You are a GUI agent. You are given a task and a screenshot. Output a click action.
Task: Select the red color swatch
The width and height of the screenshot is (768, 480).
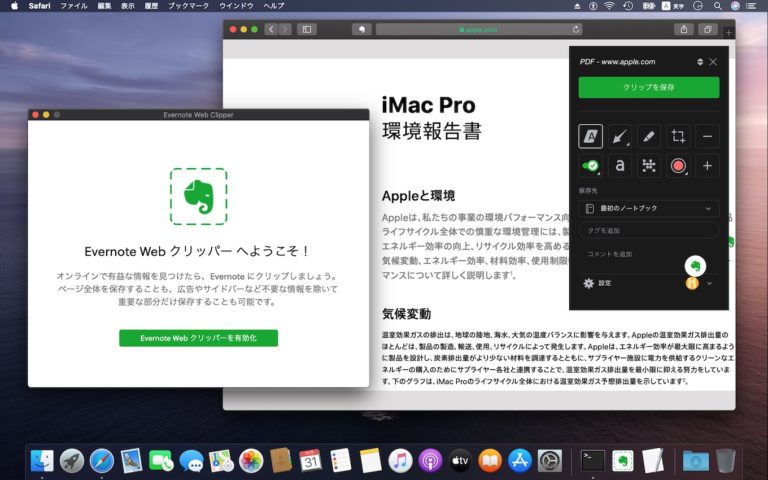pos(678,166)
